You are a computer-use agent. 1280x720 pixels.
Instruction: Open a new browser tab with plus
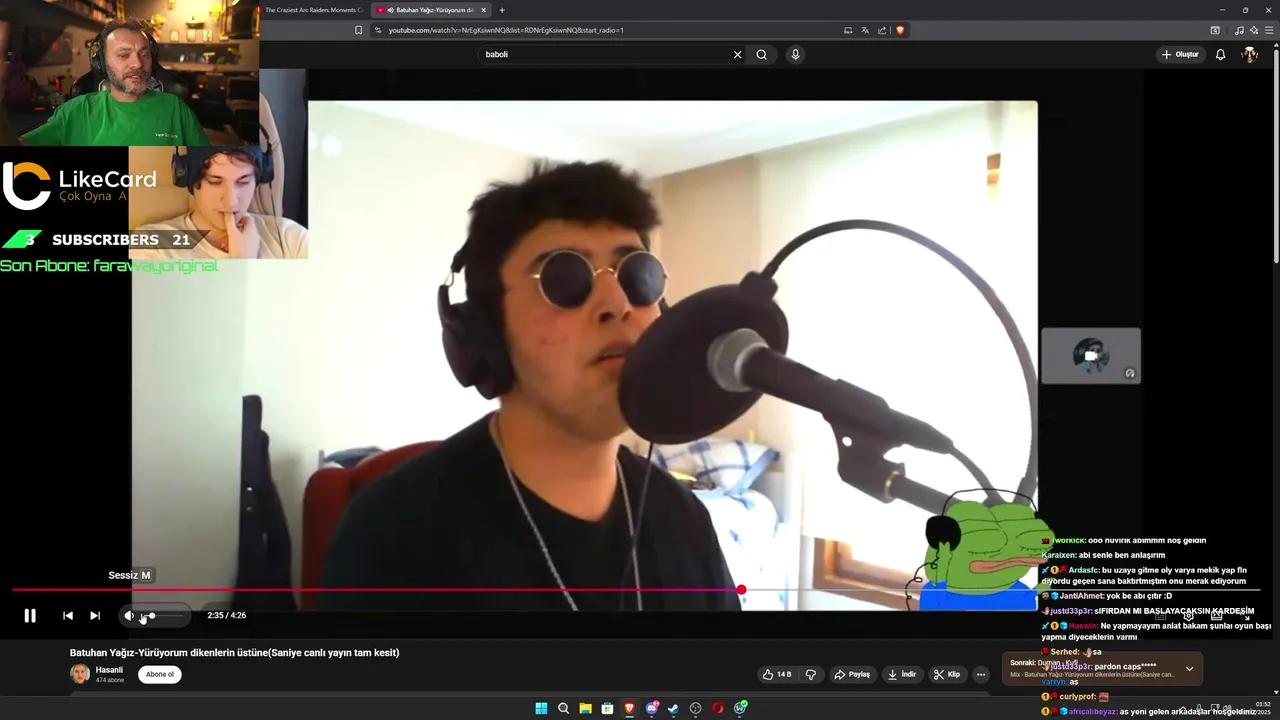point(502,10)
